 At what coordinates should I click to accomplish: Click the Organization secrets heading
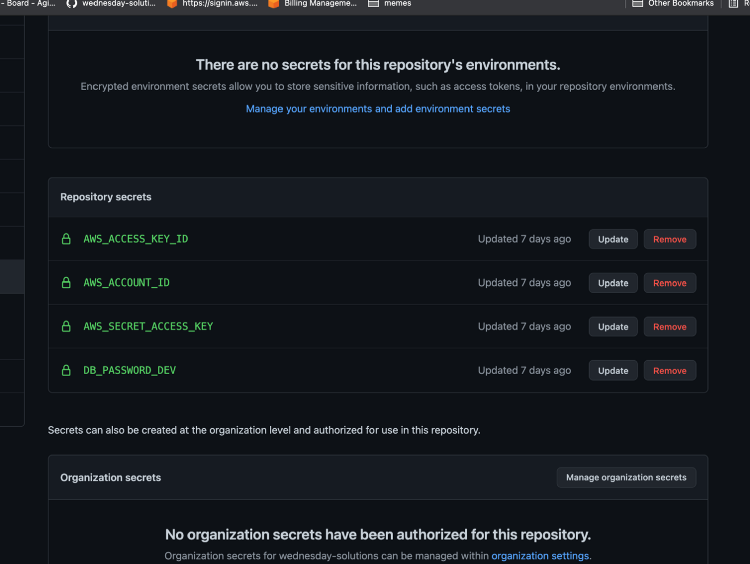[x=110, y=477]
